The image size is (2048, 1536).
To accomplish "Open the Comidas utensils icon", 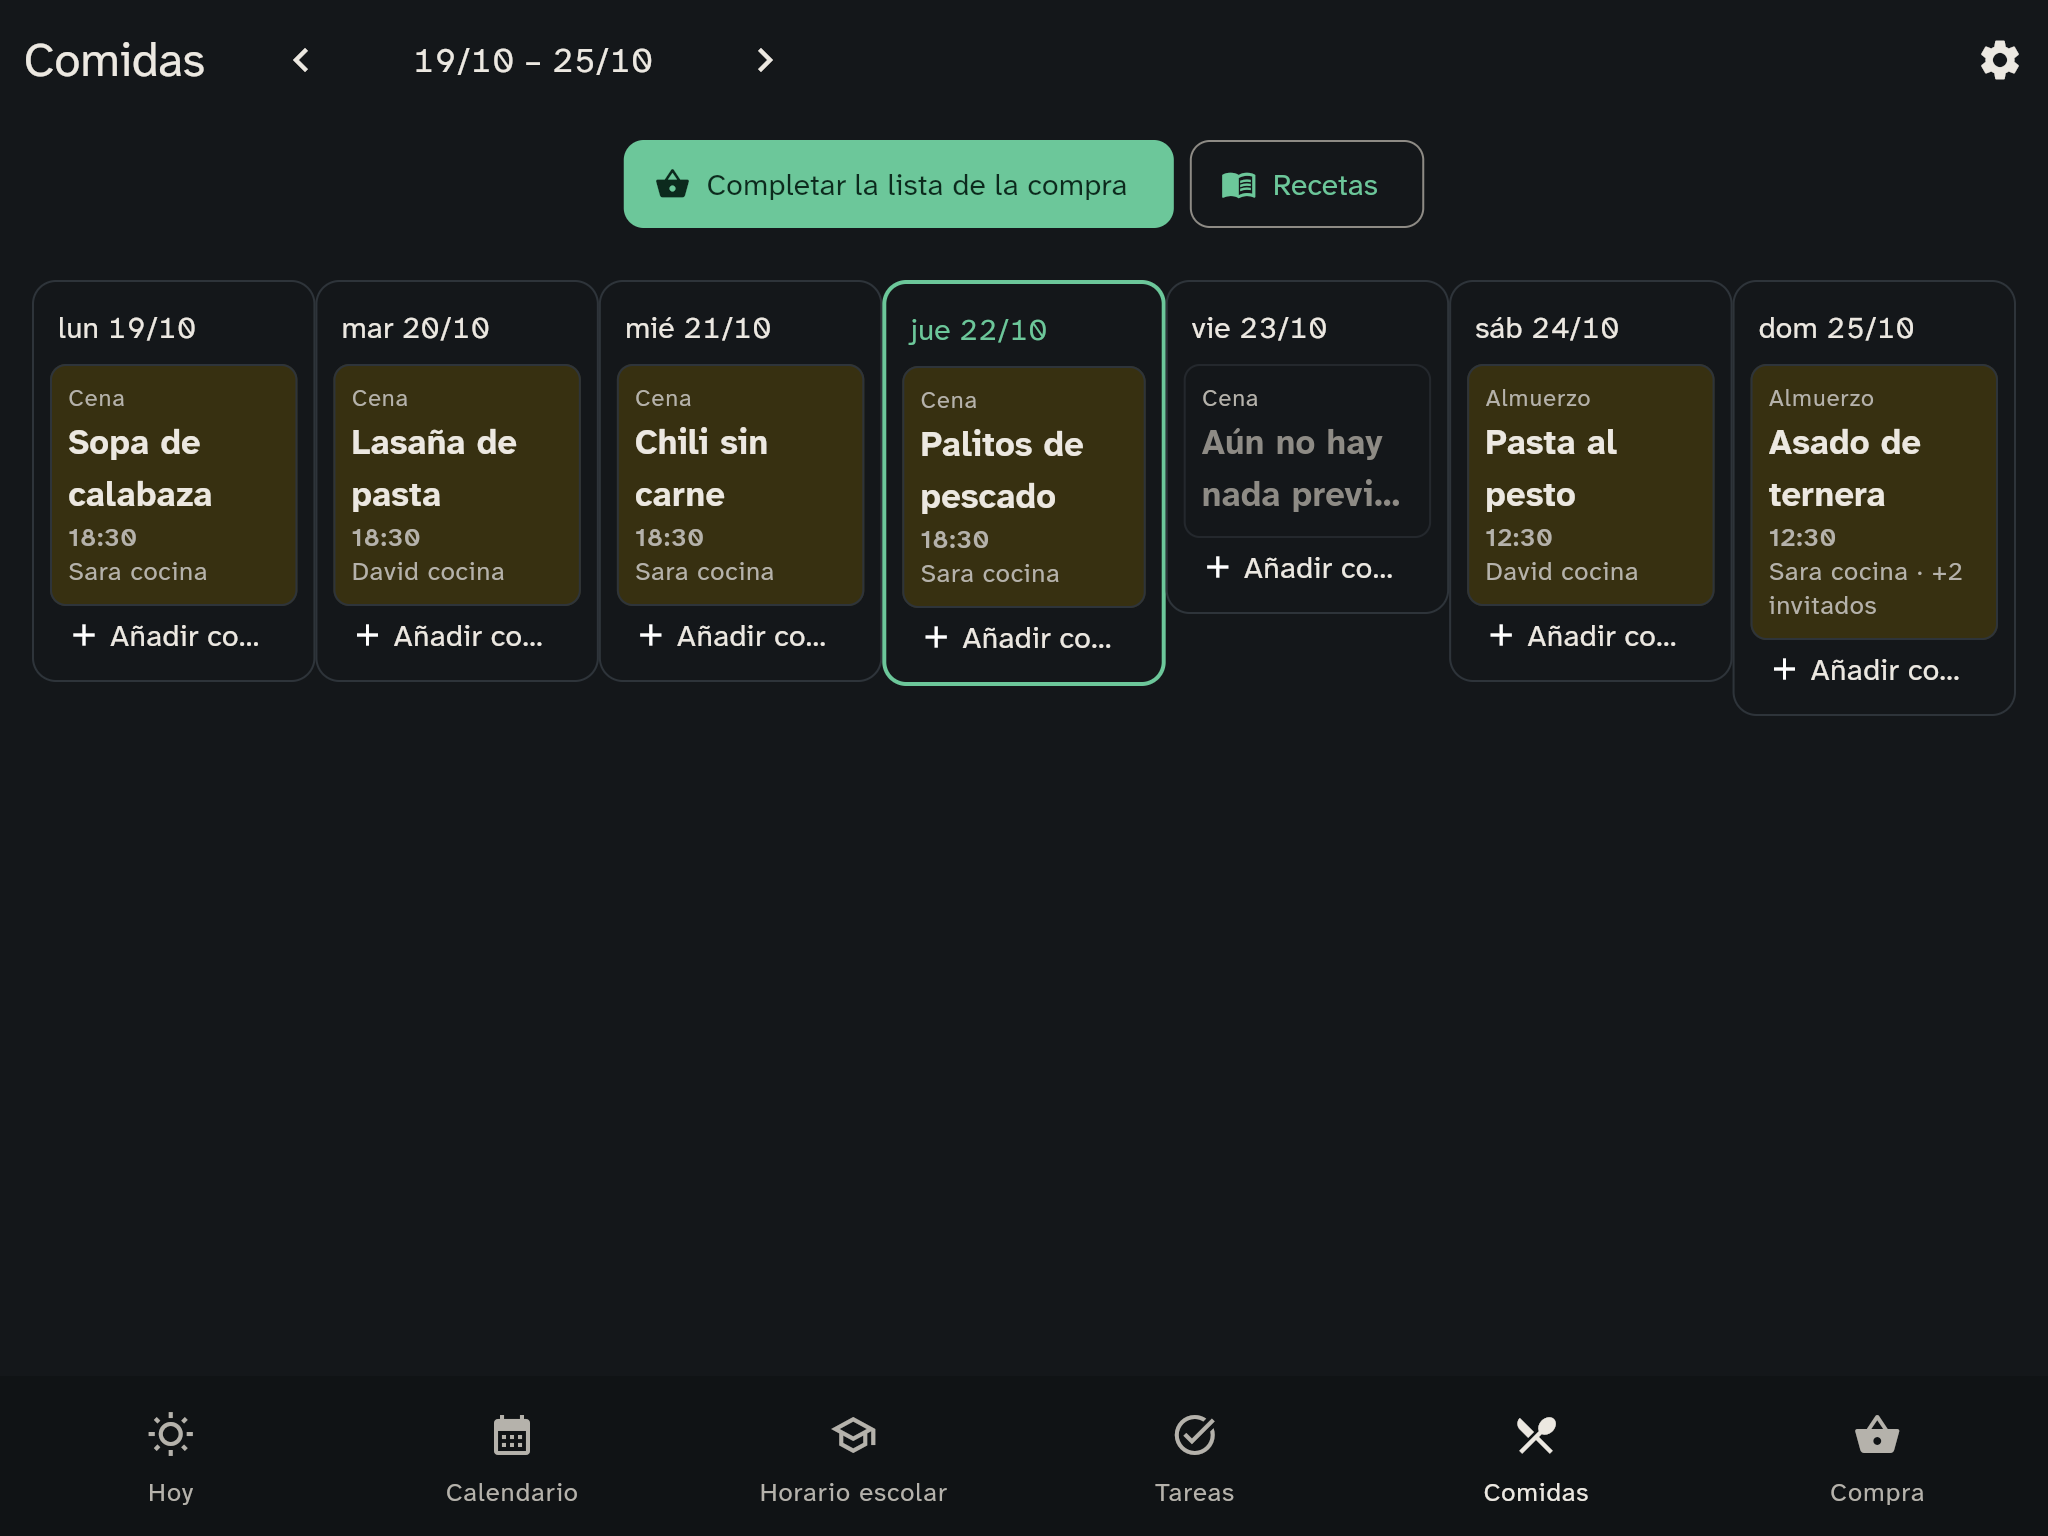I will 1536,1435.
